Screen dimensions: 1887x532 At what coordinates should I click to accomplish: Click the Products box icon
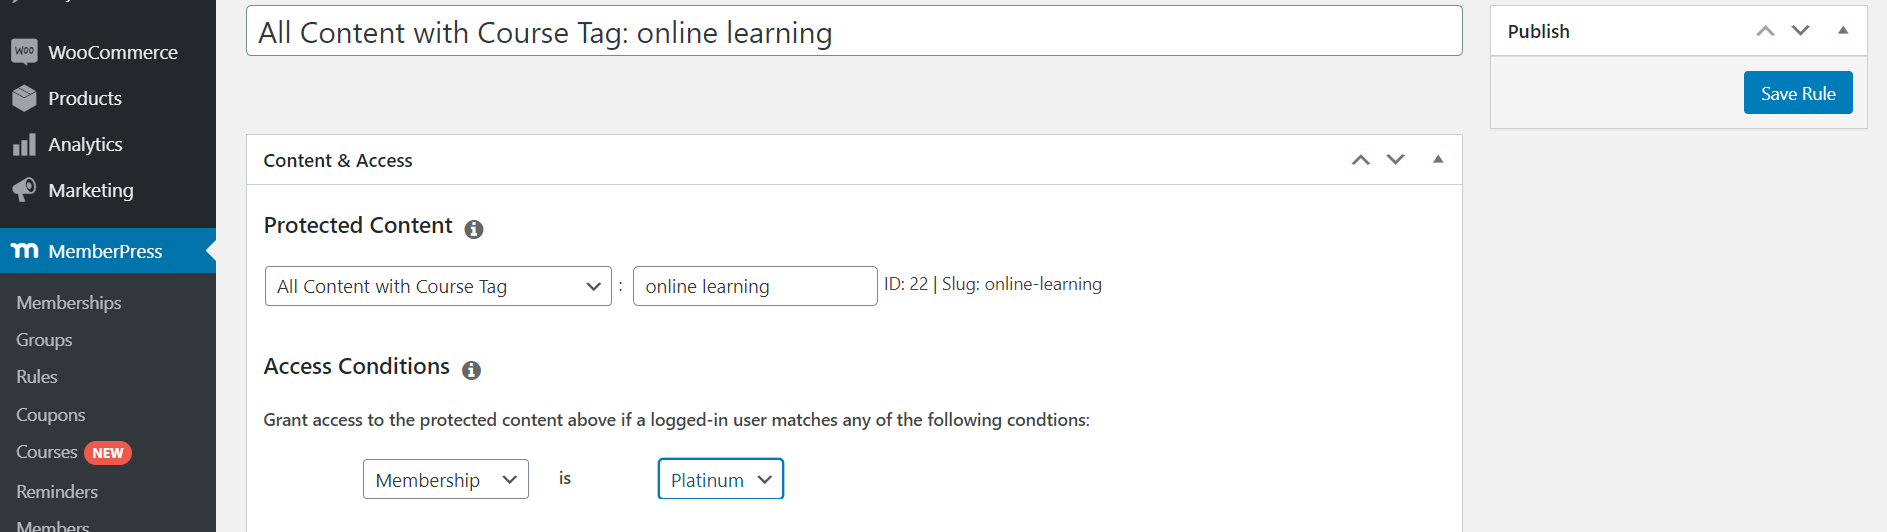(25, 98)
